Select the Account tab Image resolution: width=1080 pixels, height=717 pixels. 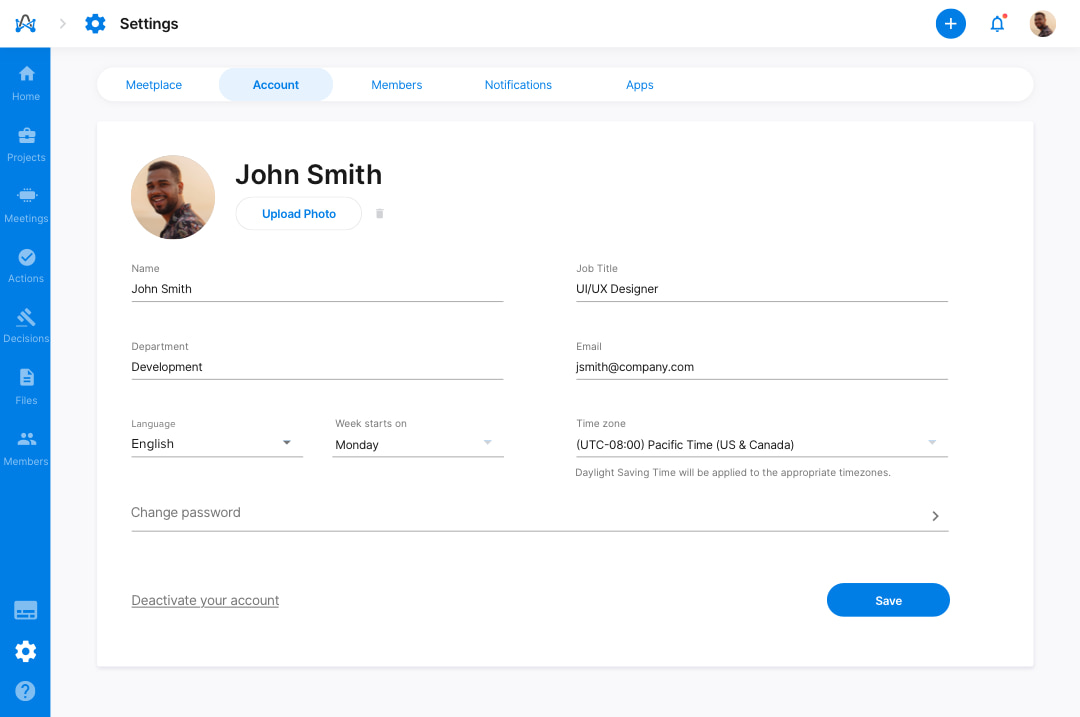[x=276, y=85]
